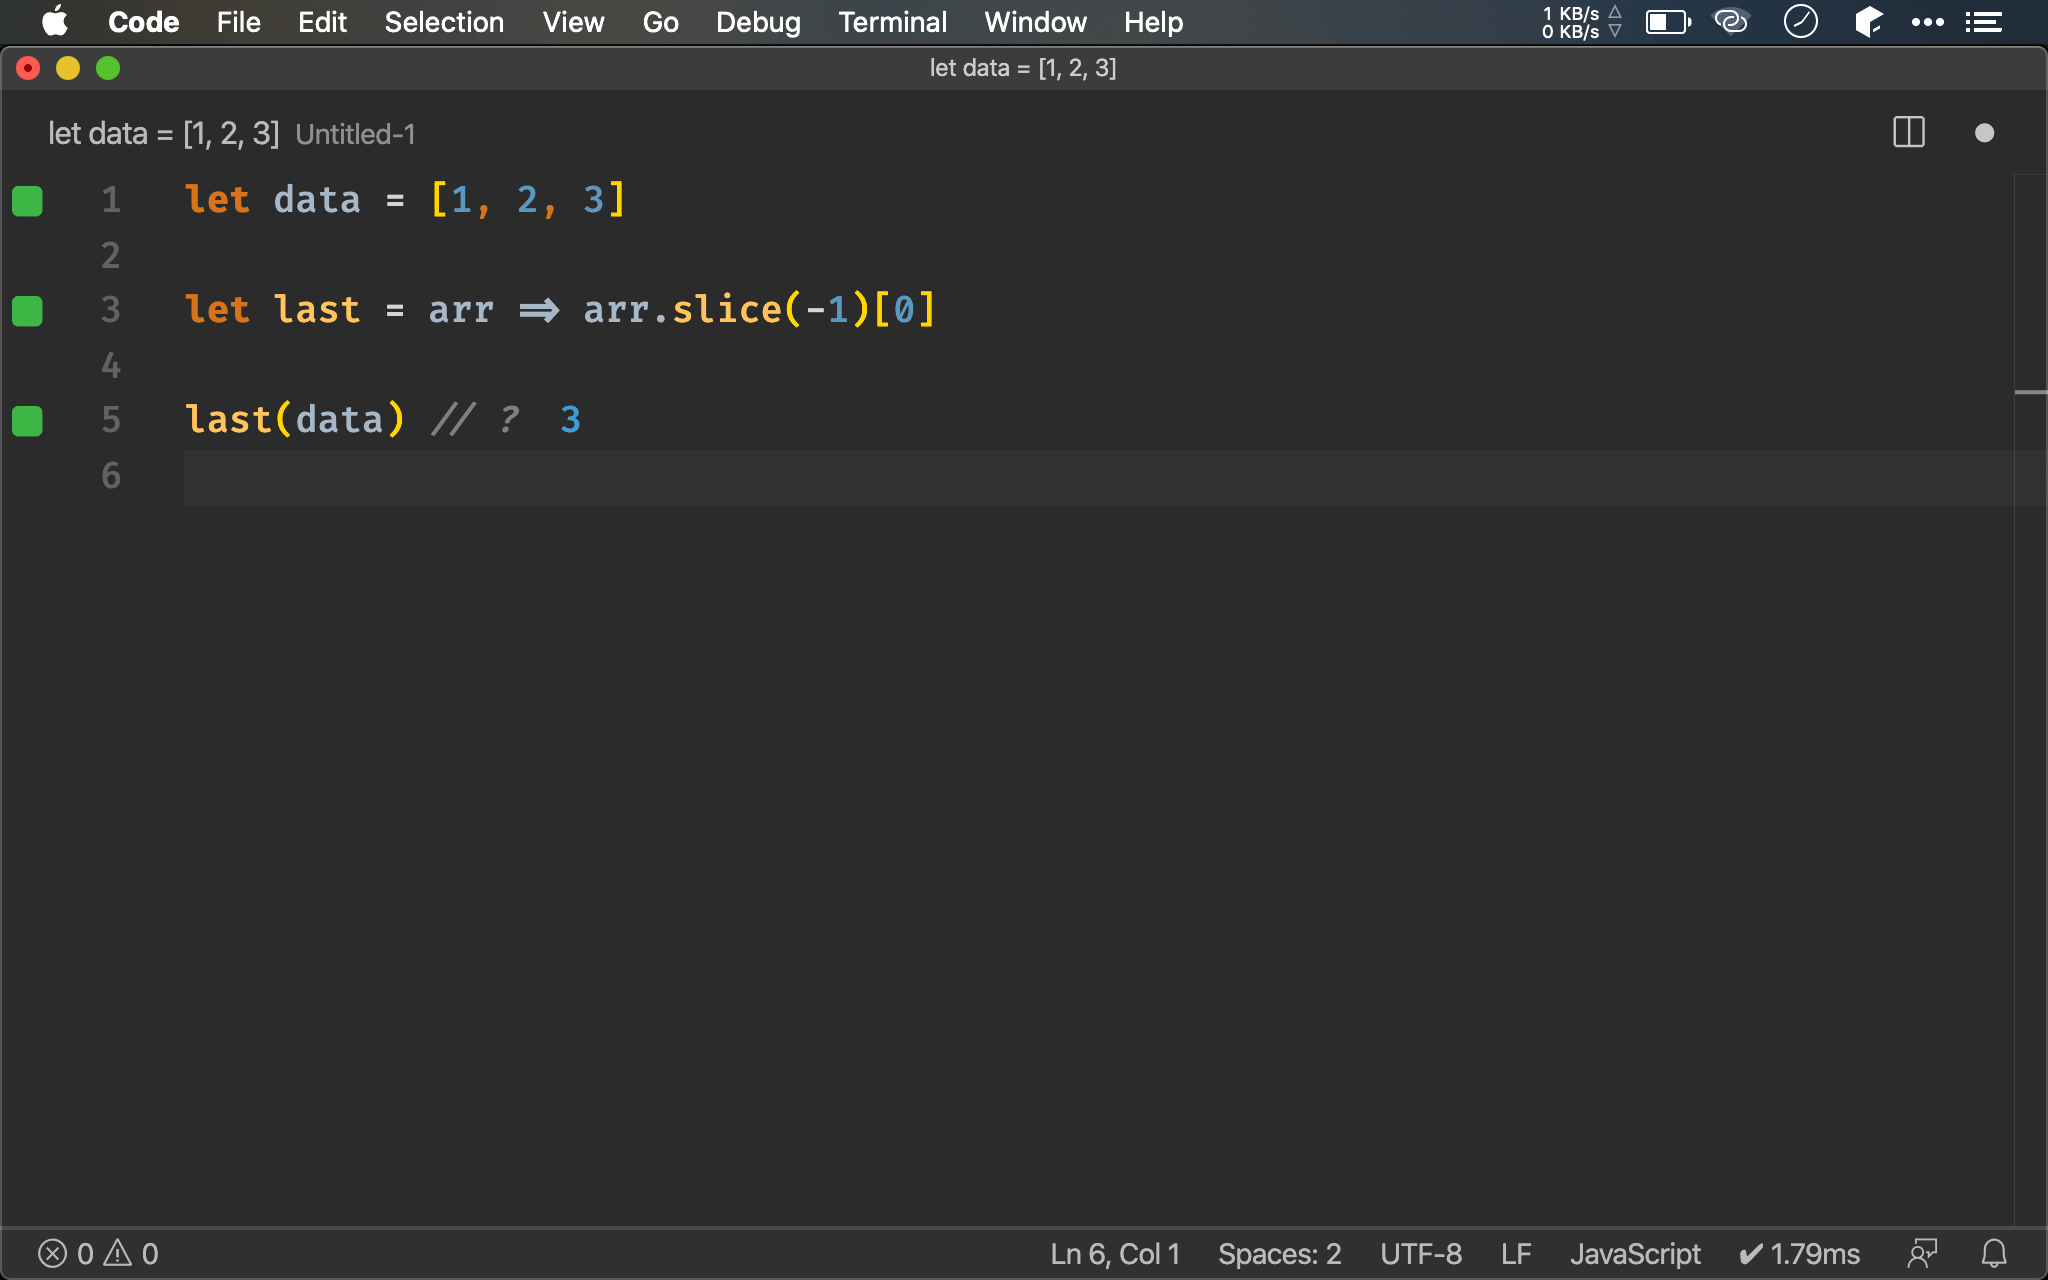Viewport: 2048px width, 1280px height.
Task: Click 'UTF-8' encoding in status bar
Action: click(1421, 1254)
